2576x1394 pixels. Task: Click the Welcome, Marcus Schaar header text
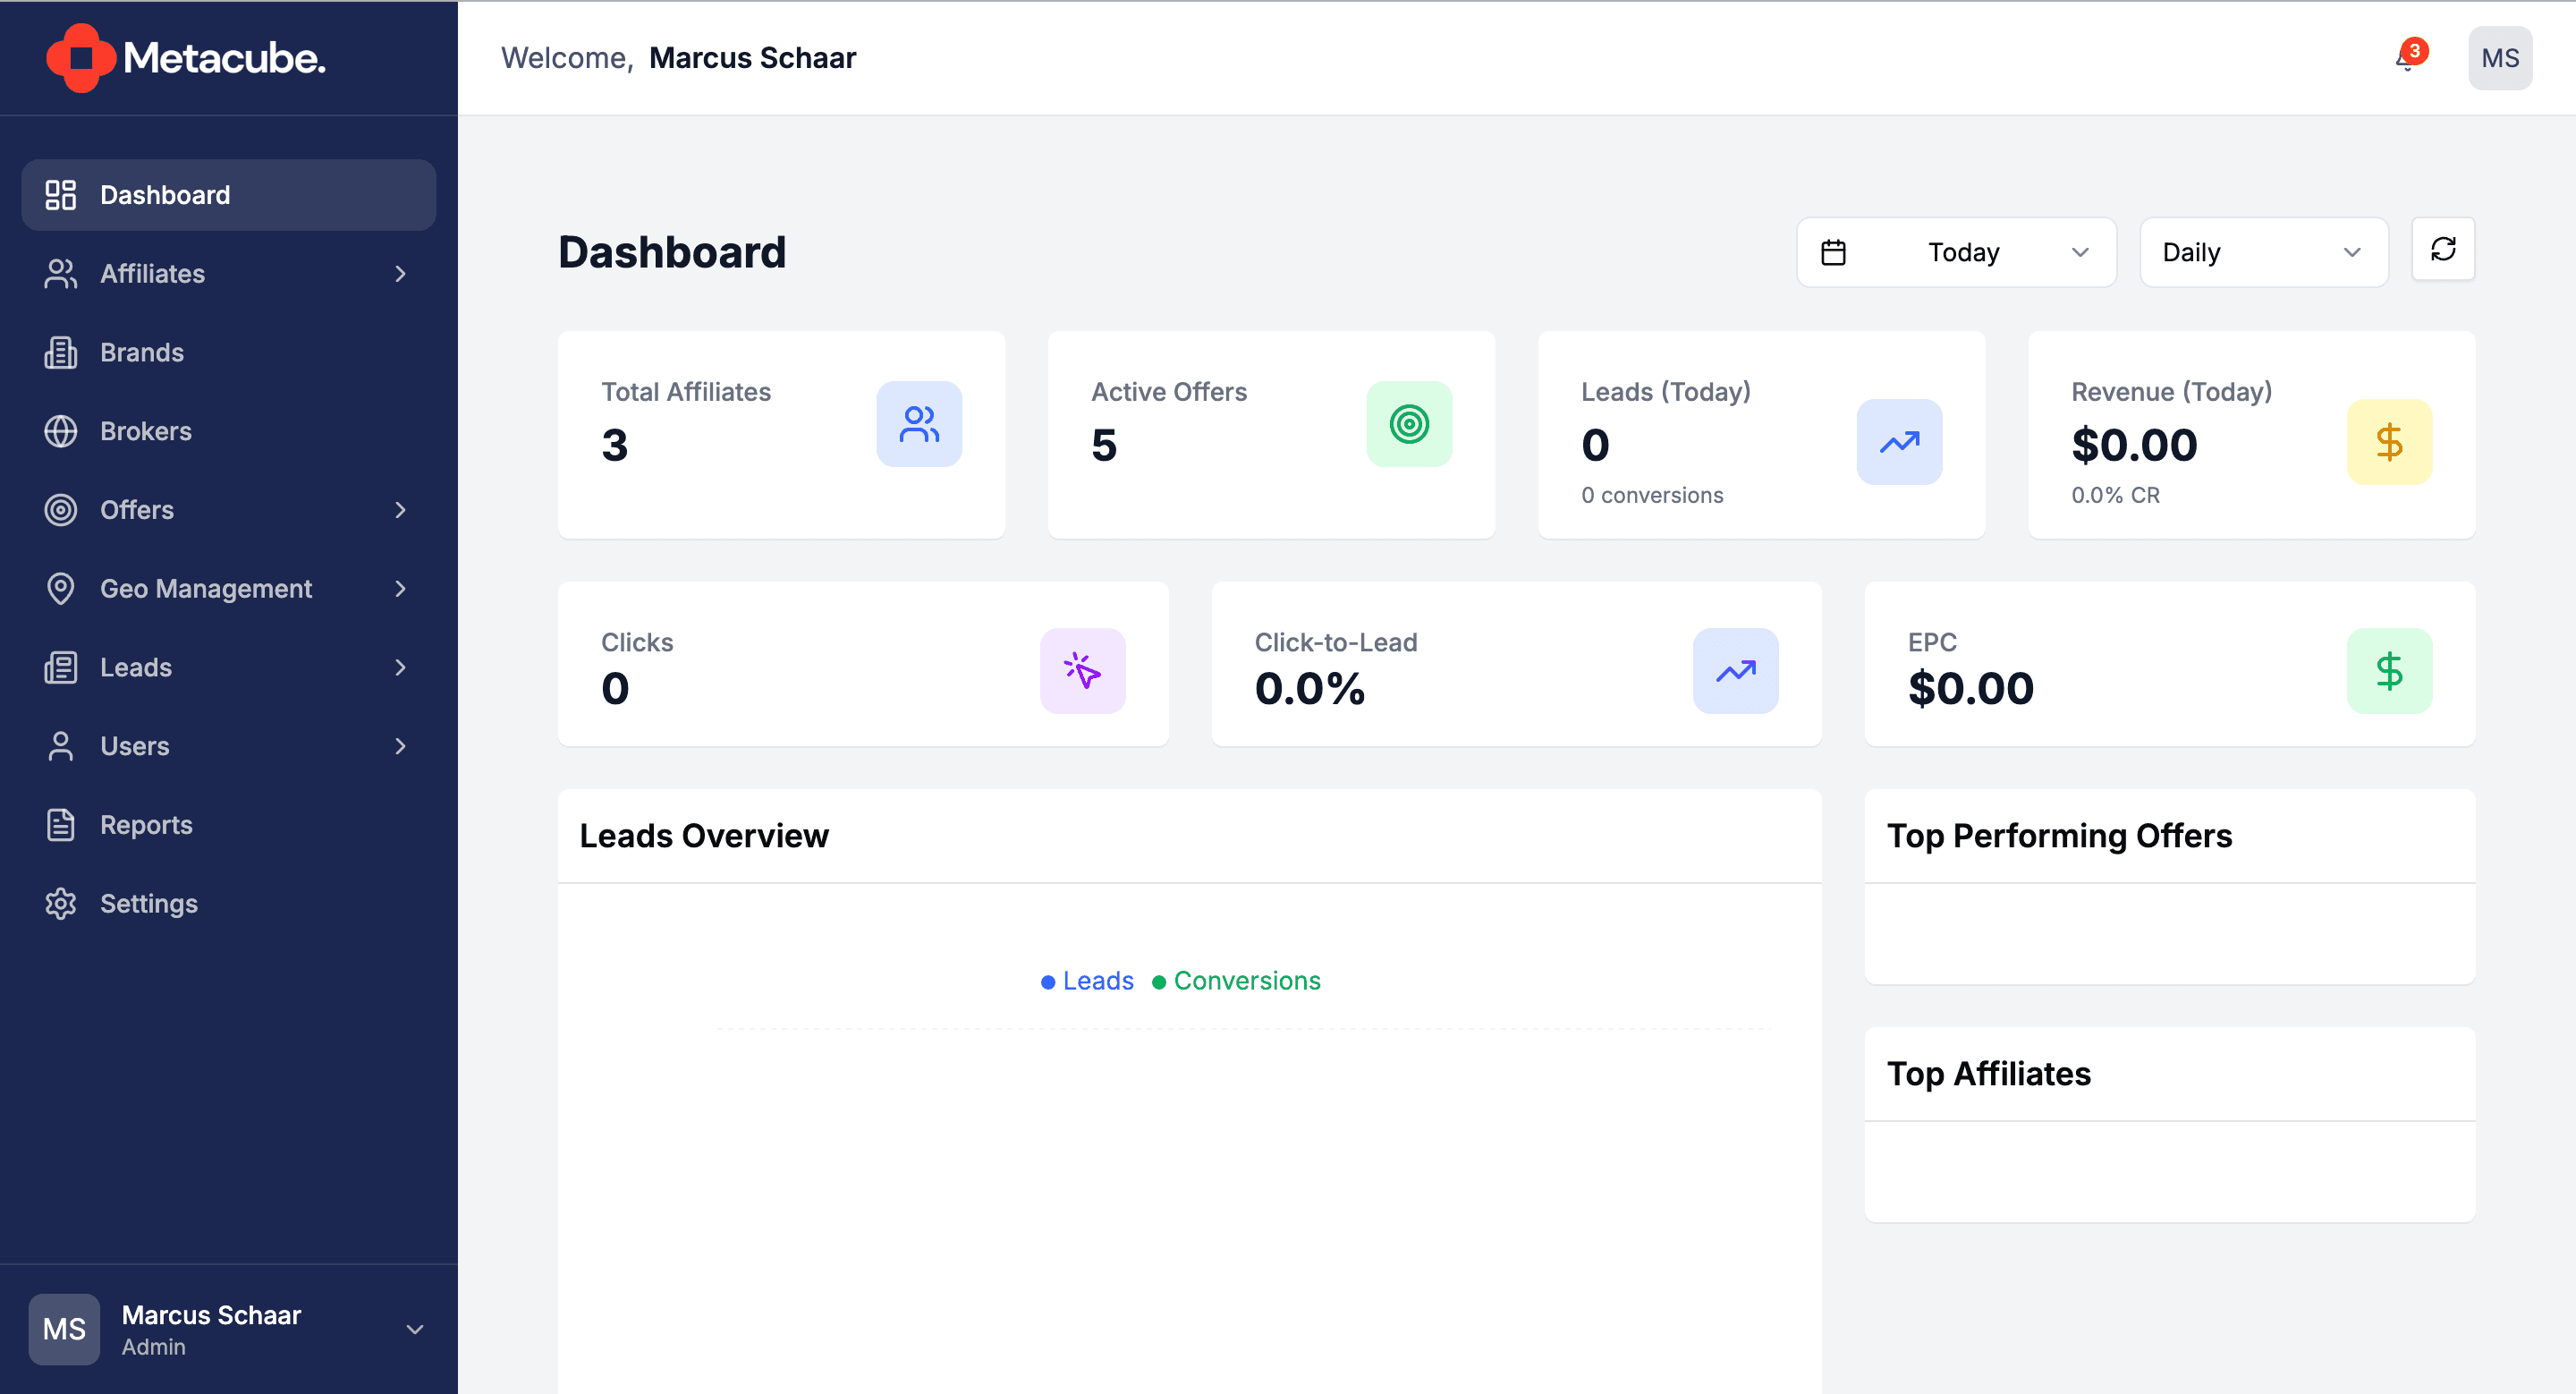(x=678, y=58)
